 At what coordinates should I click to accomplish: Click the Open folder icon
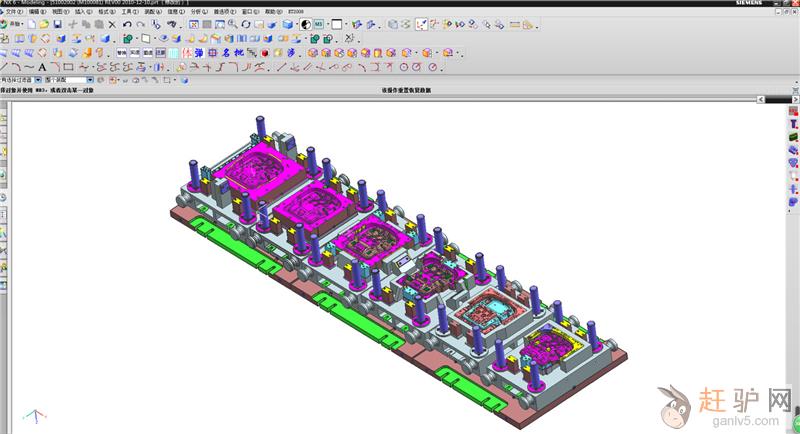[x=44, y=23]
